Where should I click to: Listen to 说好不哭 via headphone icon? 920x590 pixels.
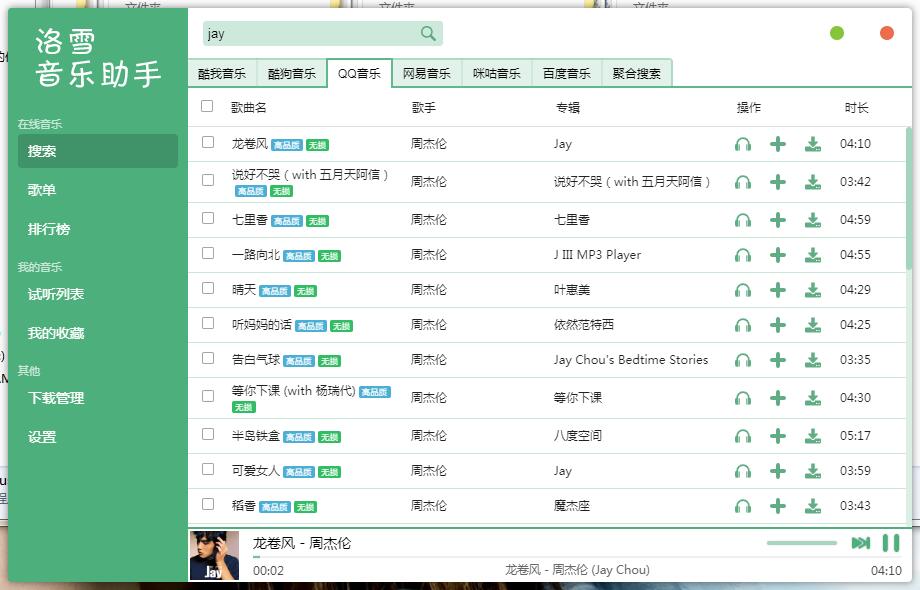pyautogui.click(x=743, y=182)
